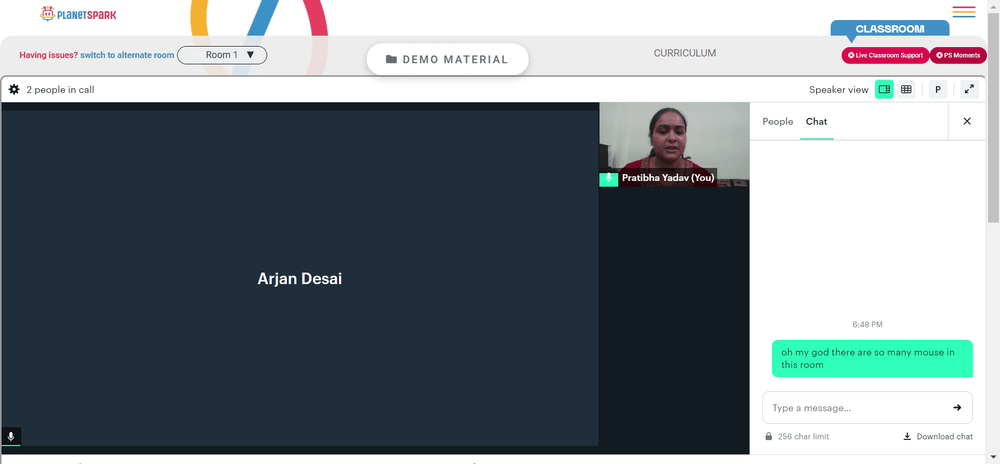Click the P button in call toolbar
1000x464 pixels.
pos(938,89)
